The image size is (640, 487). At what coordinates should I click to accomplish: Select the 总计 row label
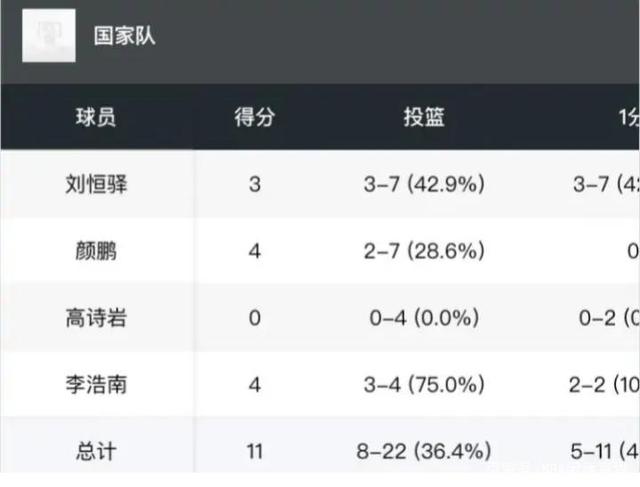95,451
